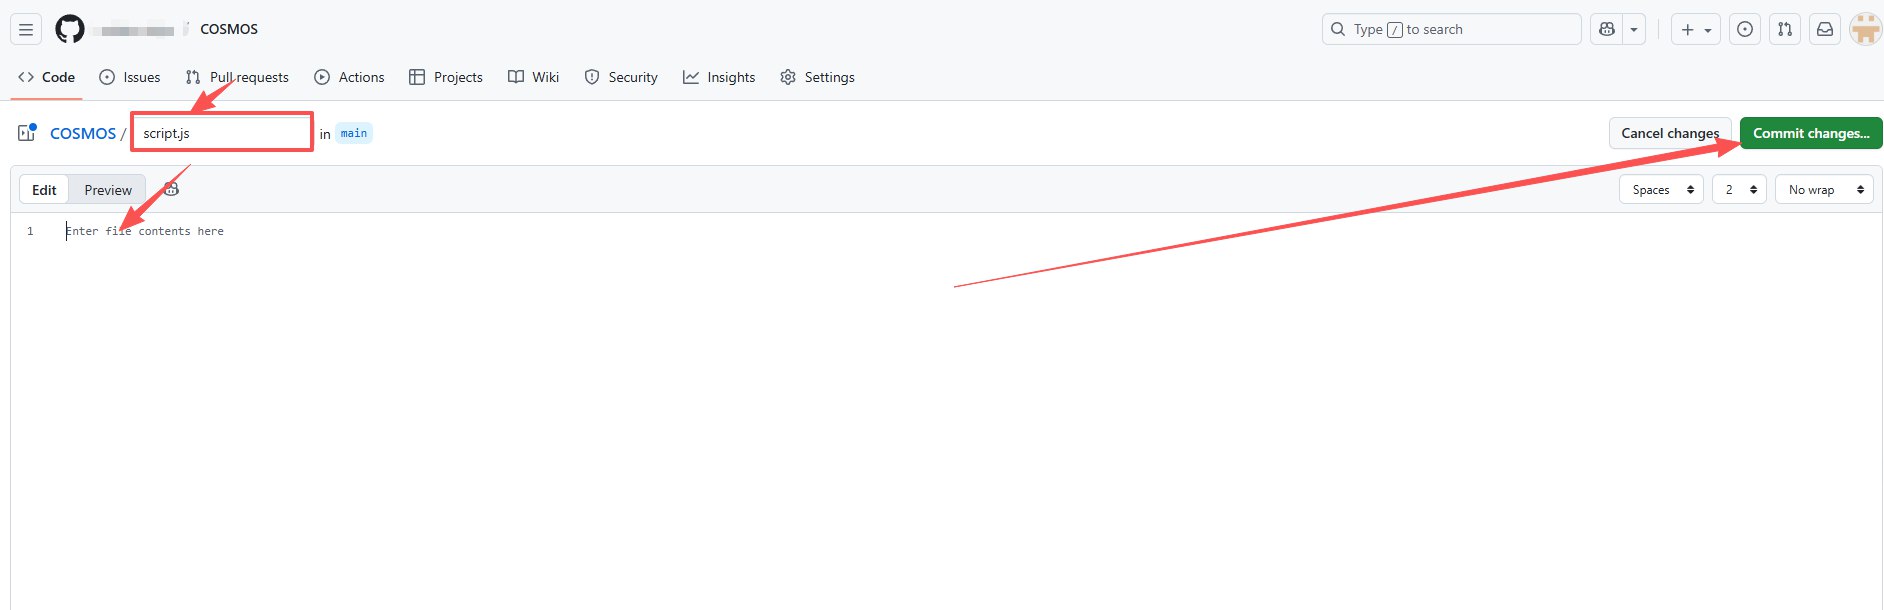This screenshot has height=610, width=1884.
Task: Open the indent size dropdown showing 2
Action: 1739,190
